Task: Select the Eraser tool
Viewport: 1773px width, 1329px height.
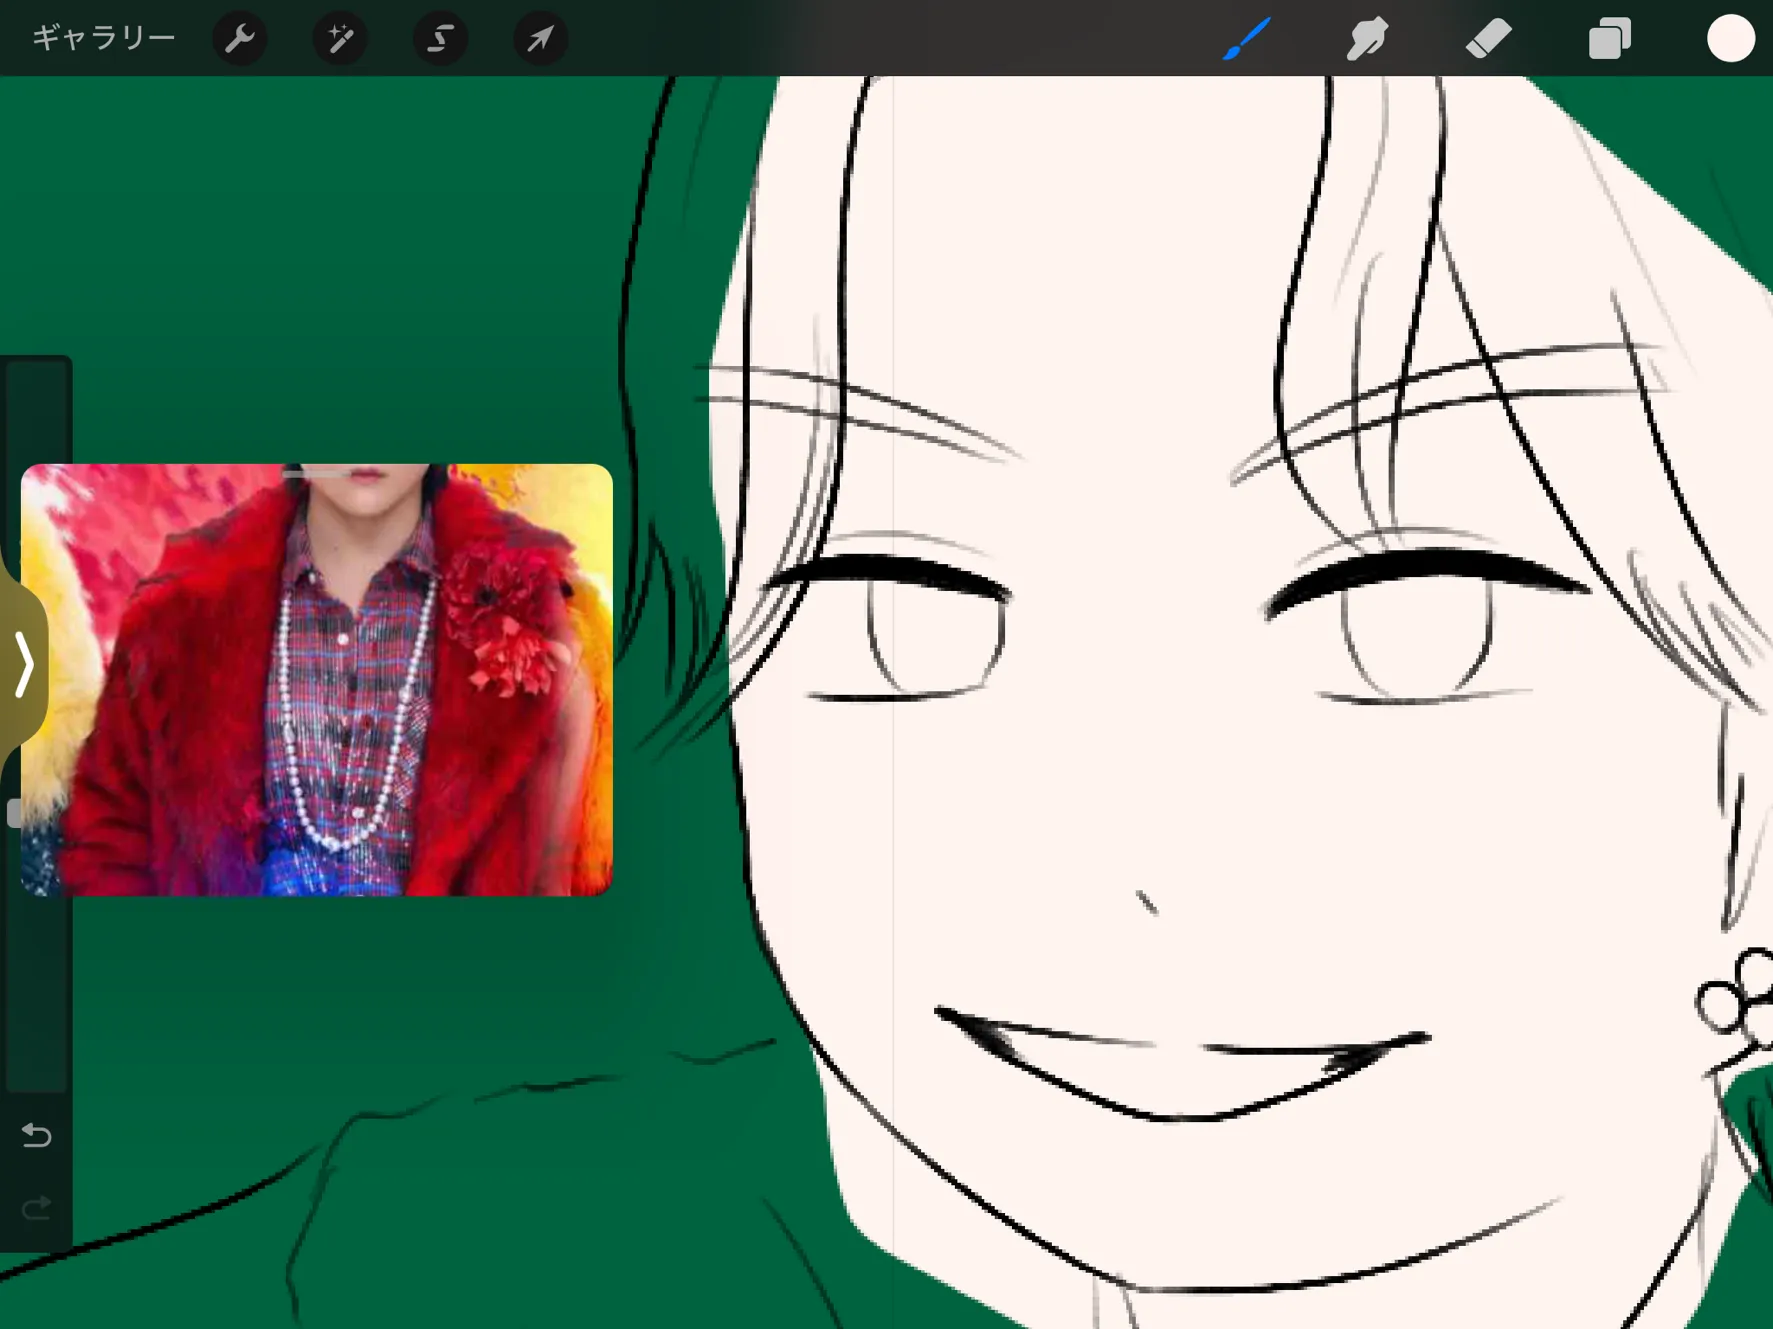Action: pos(1488,38)
